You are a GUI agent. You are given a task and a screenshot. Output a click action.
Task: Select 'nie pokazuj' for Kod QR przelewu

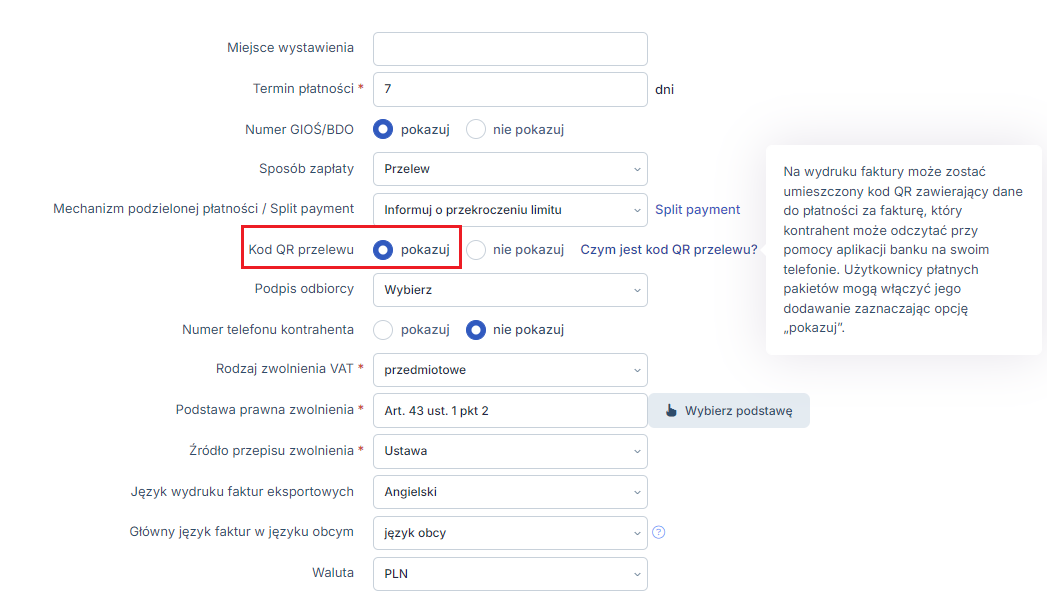[x=475, y=250]
